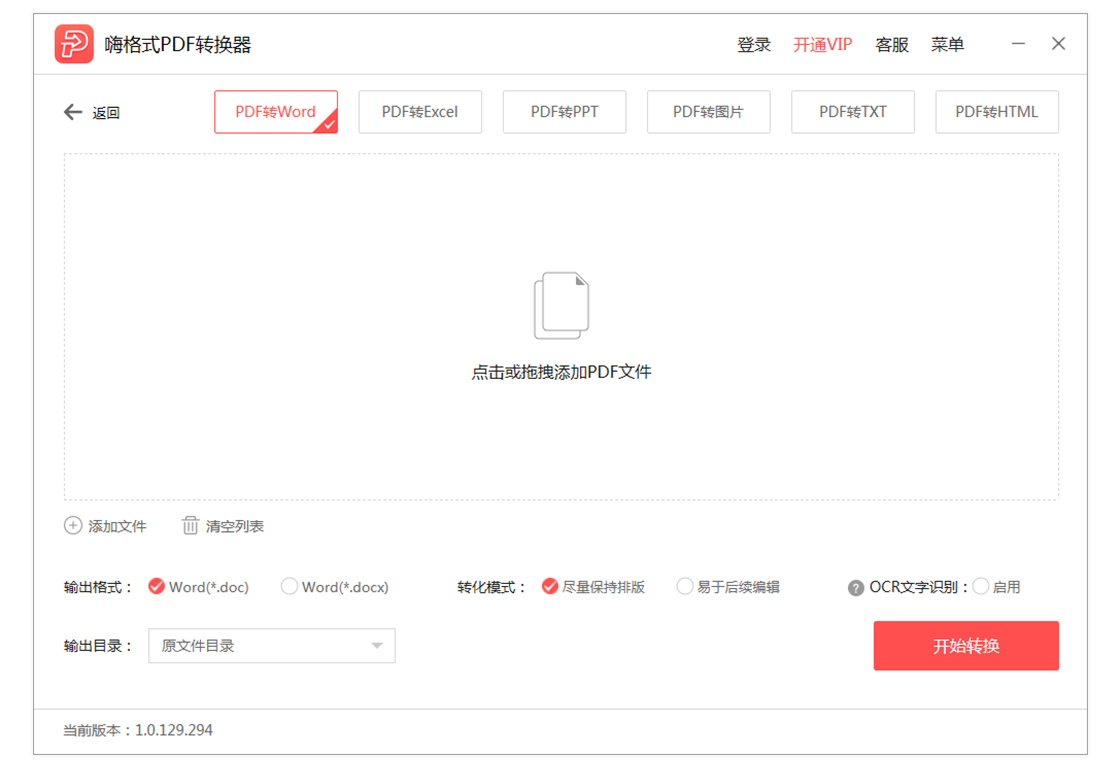Click the plus icon for adding files
Image resolution: width=1120 pixels, height=770 pixels.
point(73,526)
